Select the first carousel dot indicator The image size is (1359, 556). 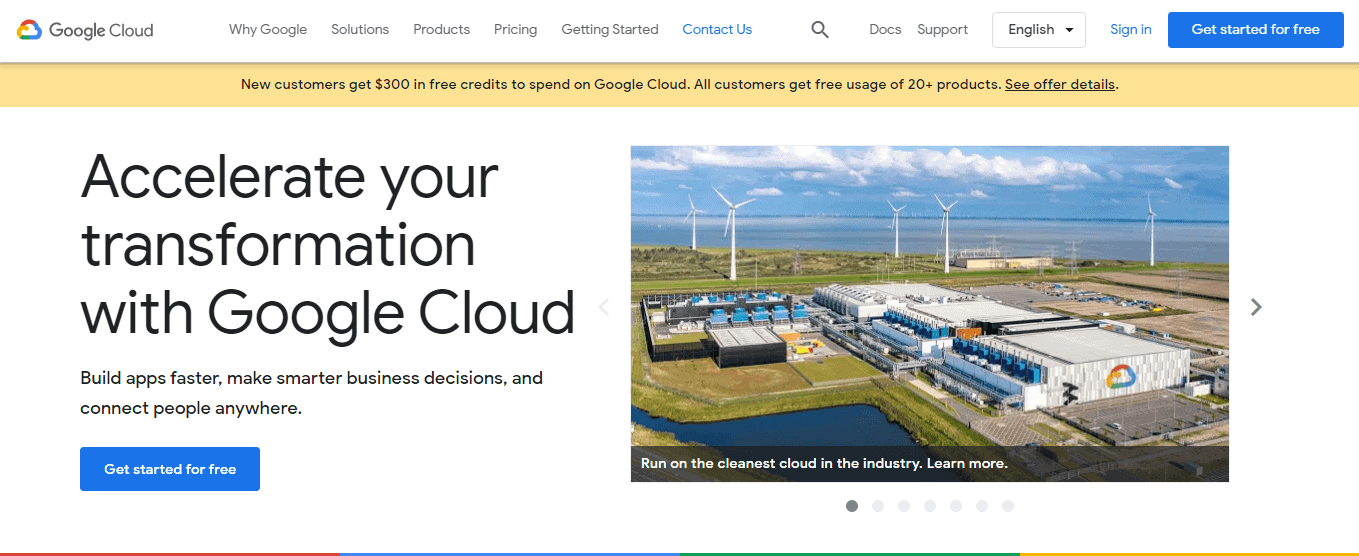click(852, 506)
